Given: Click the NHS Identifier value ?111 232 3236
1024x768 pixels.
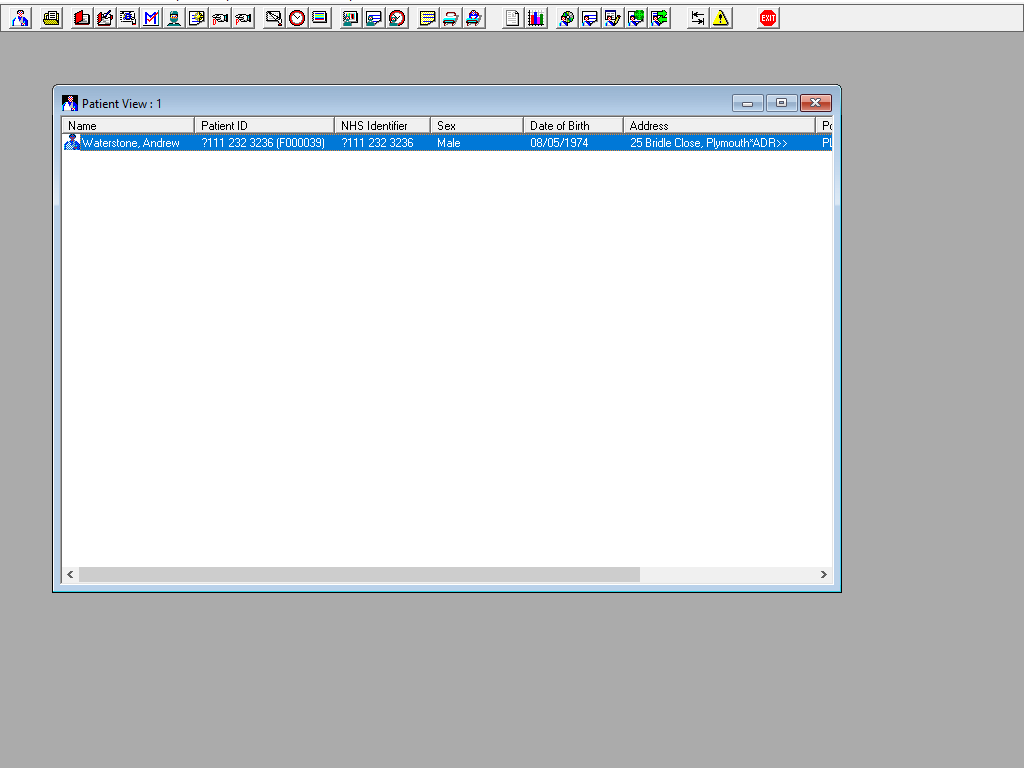Looking at the screenshot, I should [377, 143].
